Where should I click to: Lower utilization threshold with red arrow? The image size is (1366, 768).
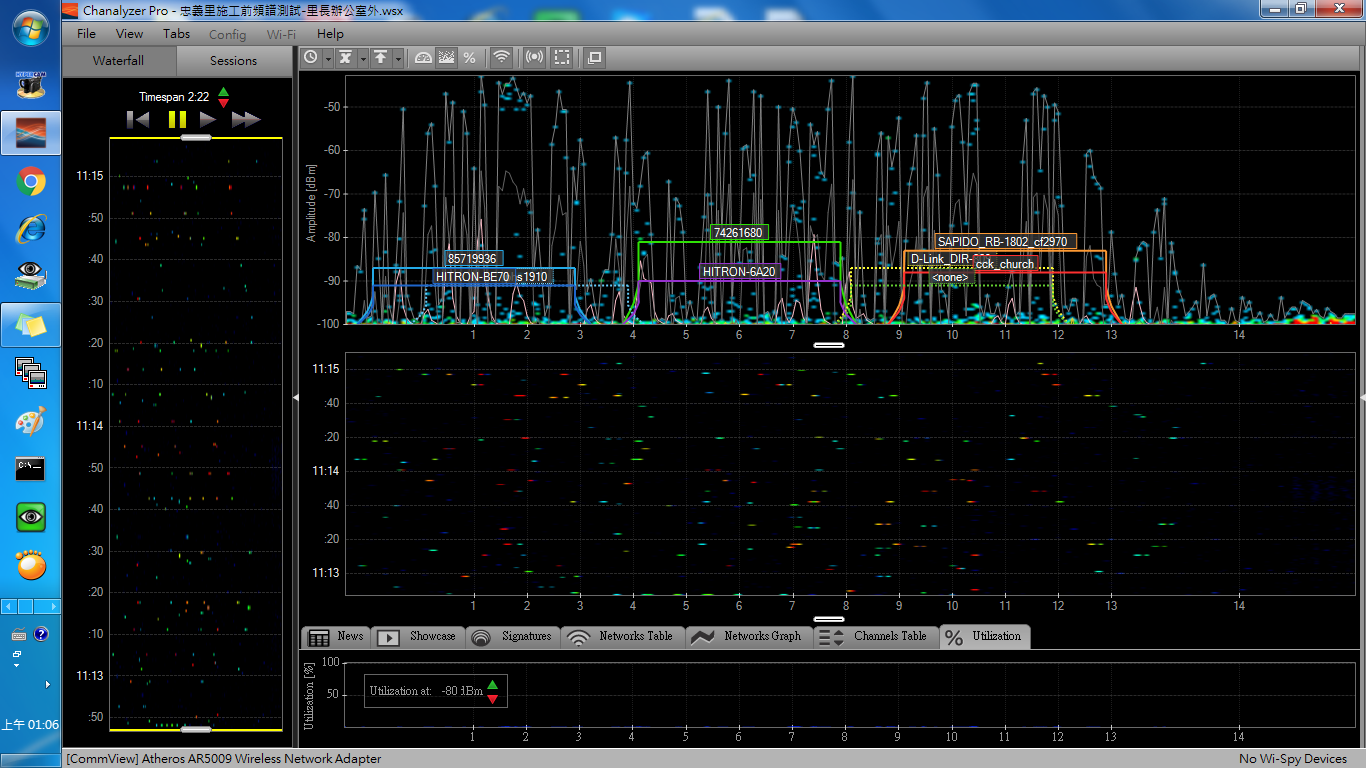point(492,698)
